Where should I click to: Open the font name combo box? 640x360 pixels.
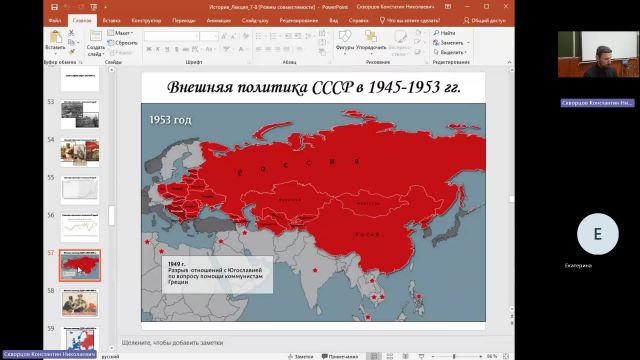pos(171,36)
